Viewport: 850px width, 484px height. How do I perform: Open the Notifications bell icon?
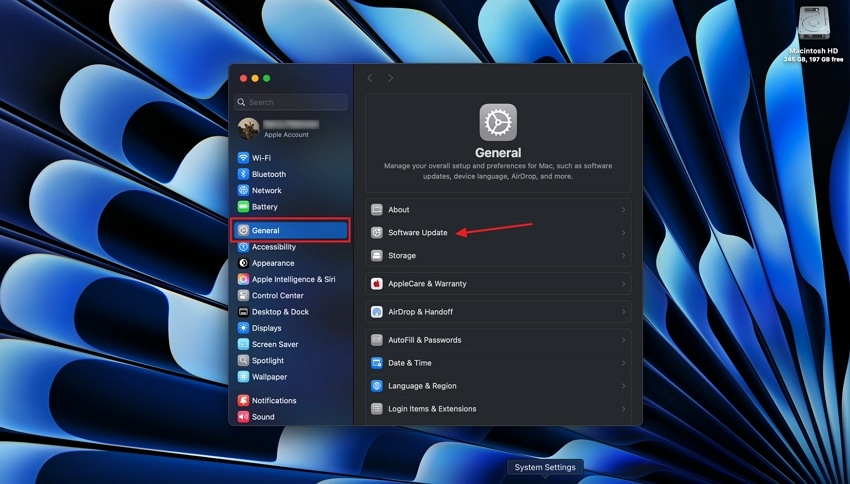[243, 401]
